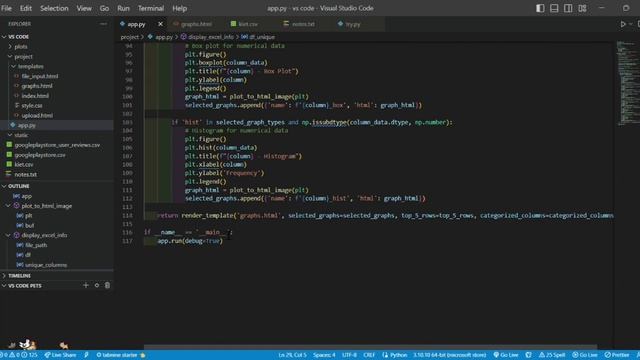This screenshot has width=640, height=360.
Task: Open graphs.html in explorer tree
Action: (37, 86)
